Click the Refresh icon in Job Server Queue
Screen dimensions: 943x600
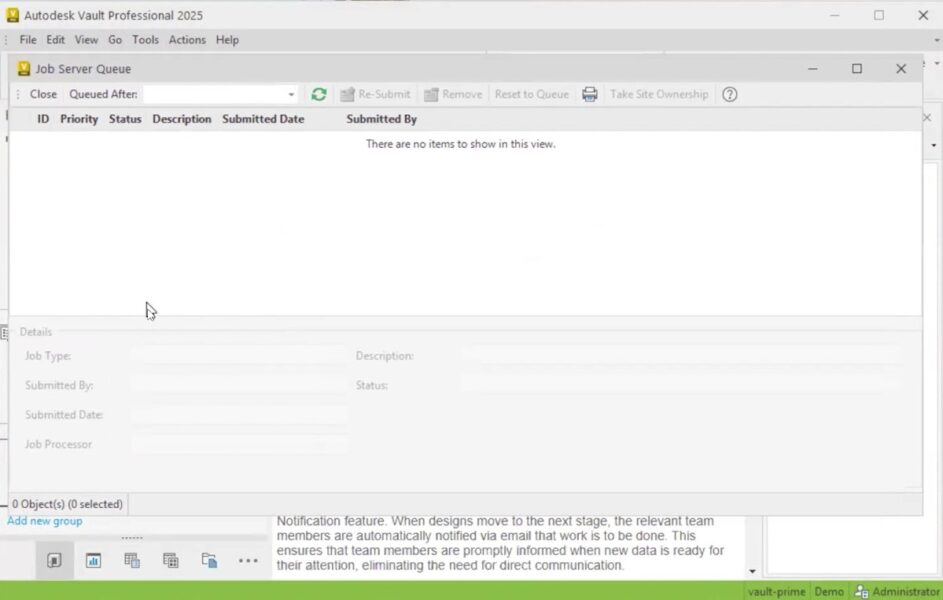(x=318, y=94)
